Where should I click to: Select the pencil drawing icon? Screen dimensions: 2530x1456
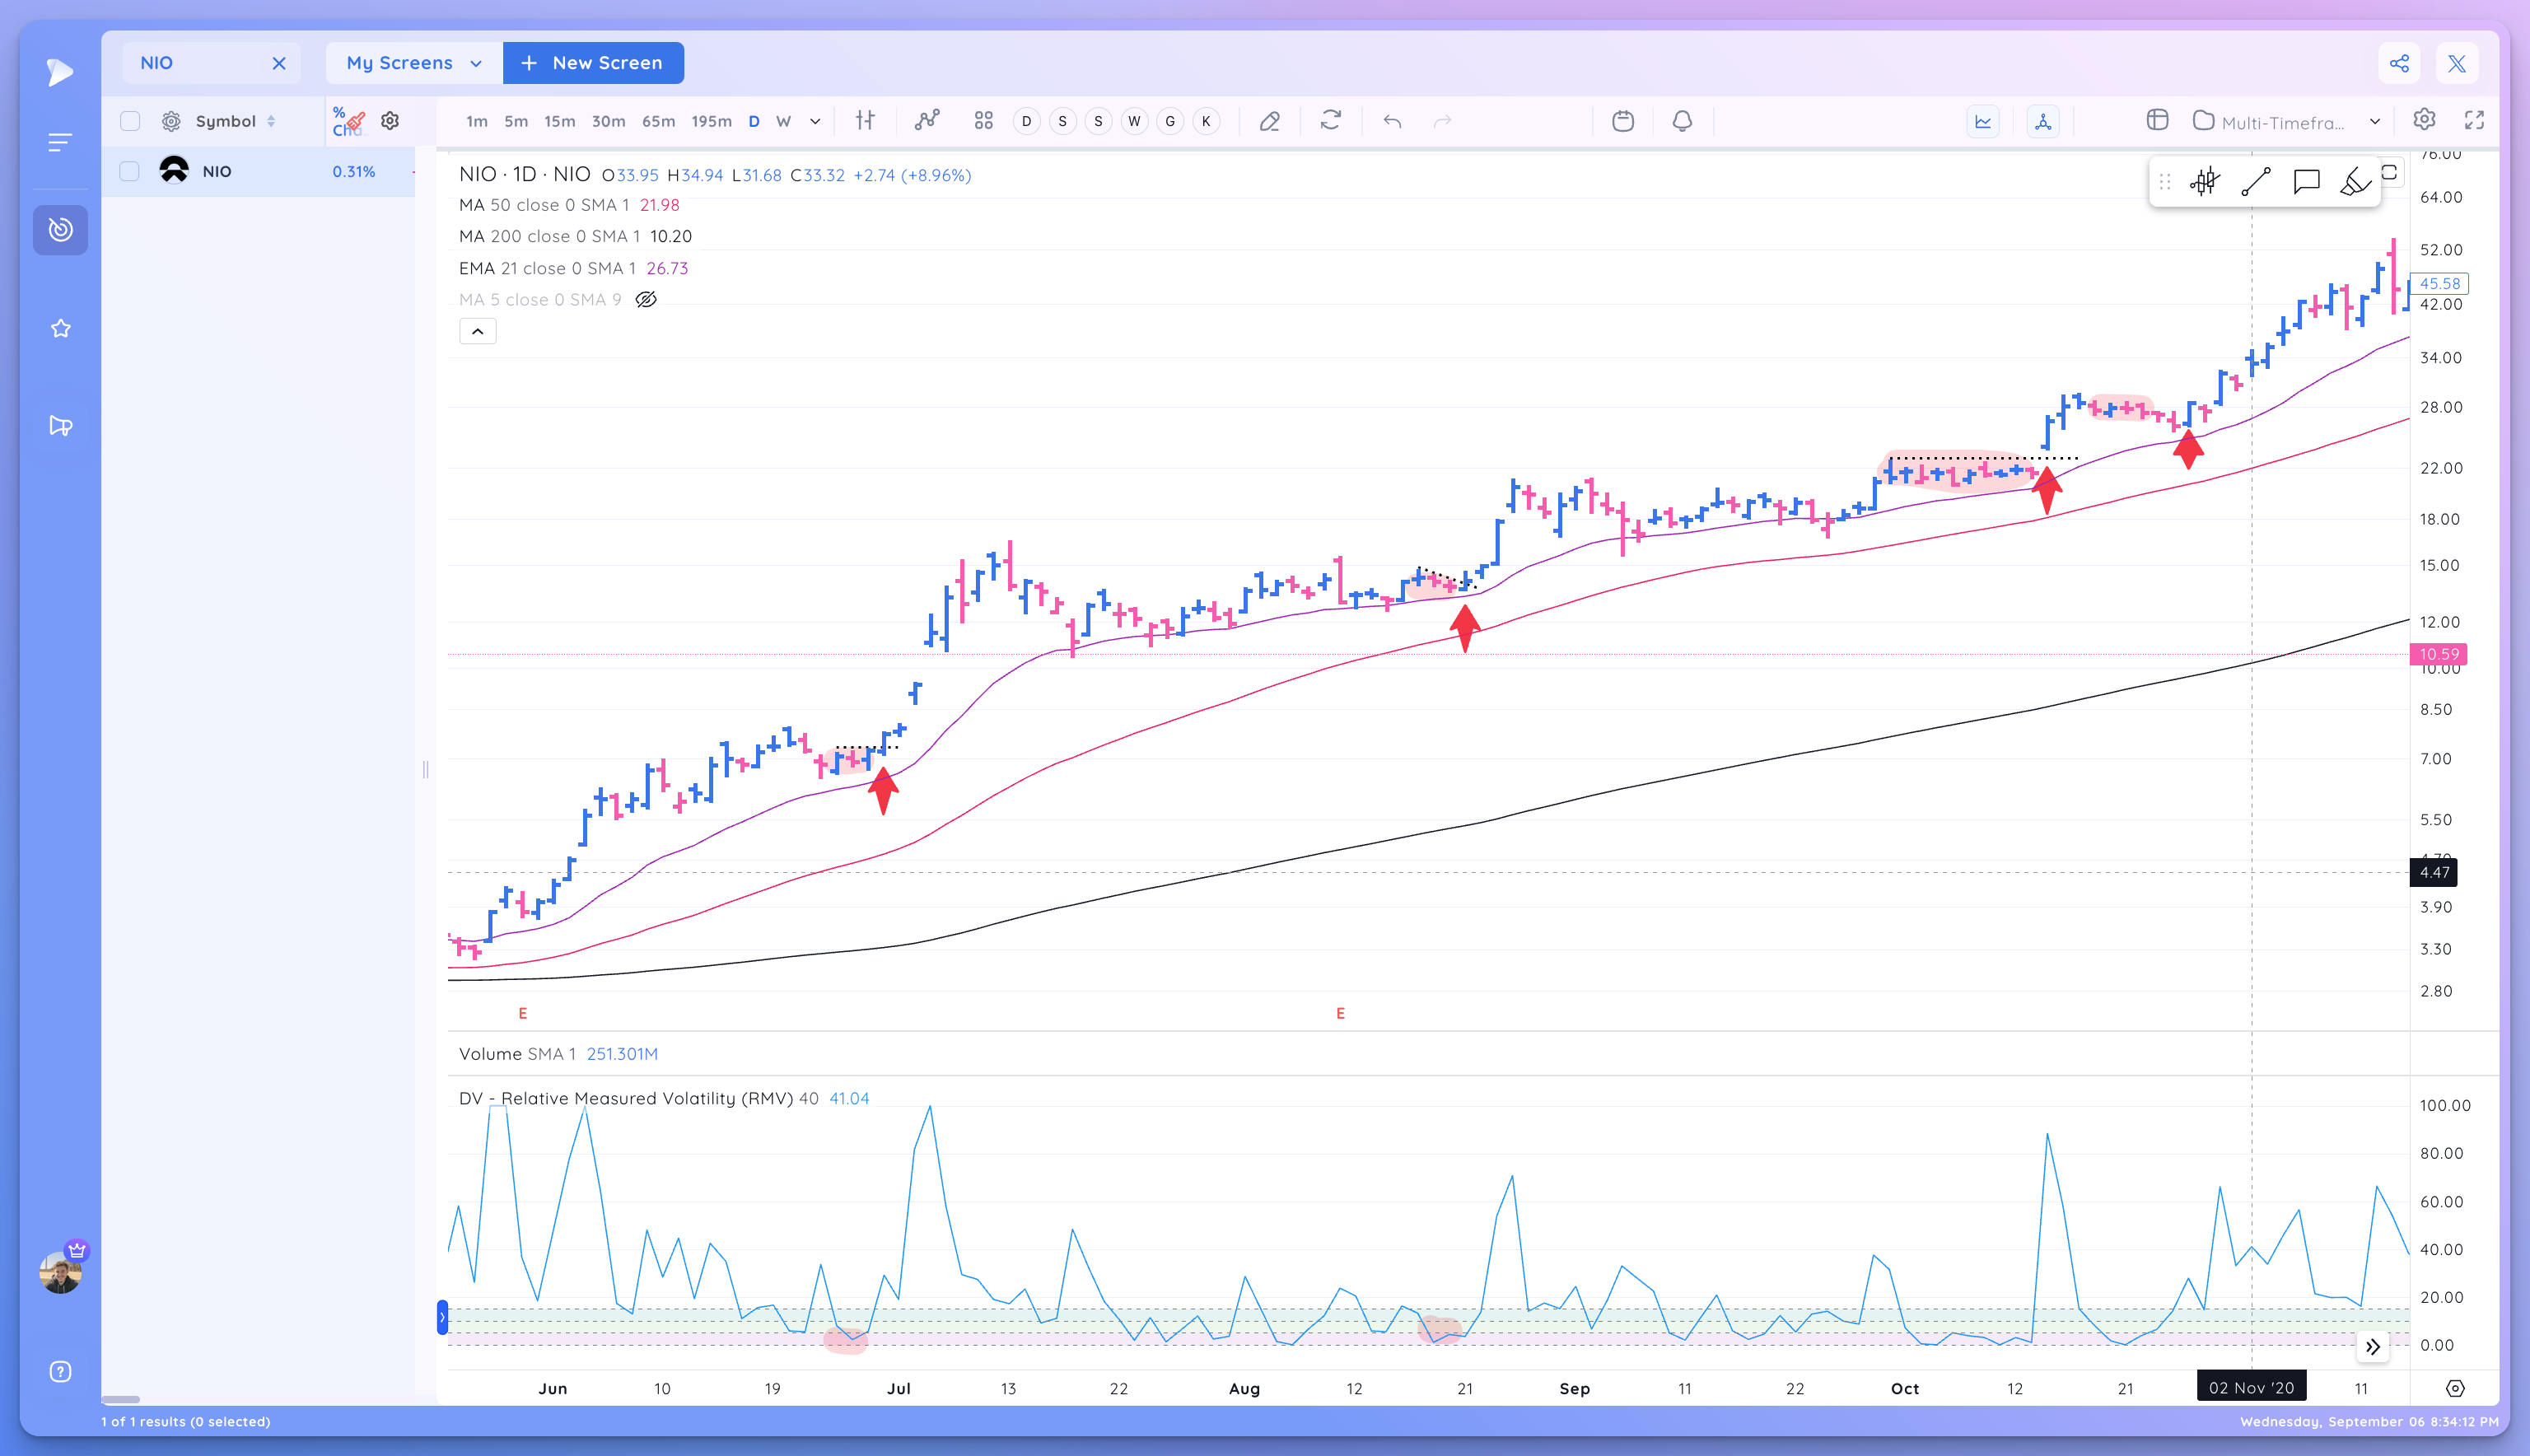tap(1269, 120)
